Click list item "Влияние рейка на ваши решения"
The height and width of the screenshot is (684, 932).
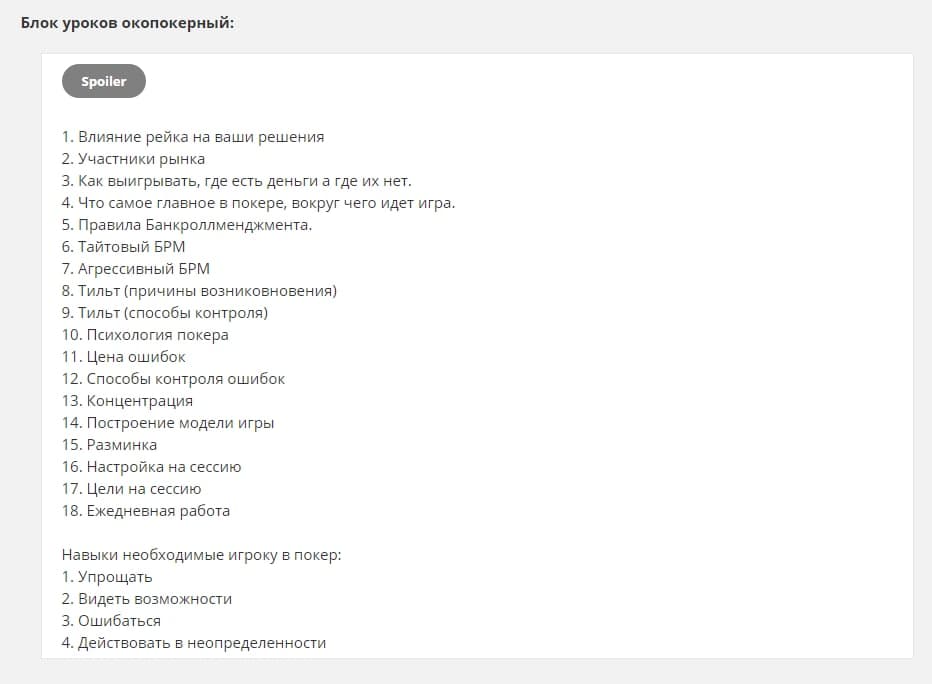pyautogui.click(x=193, y=137)
